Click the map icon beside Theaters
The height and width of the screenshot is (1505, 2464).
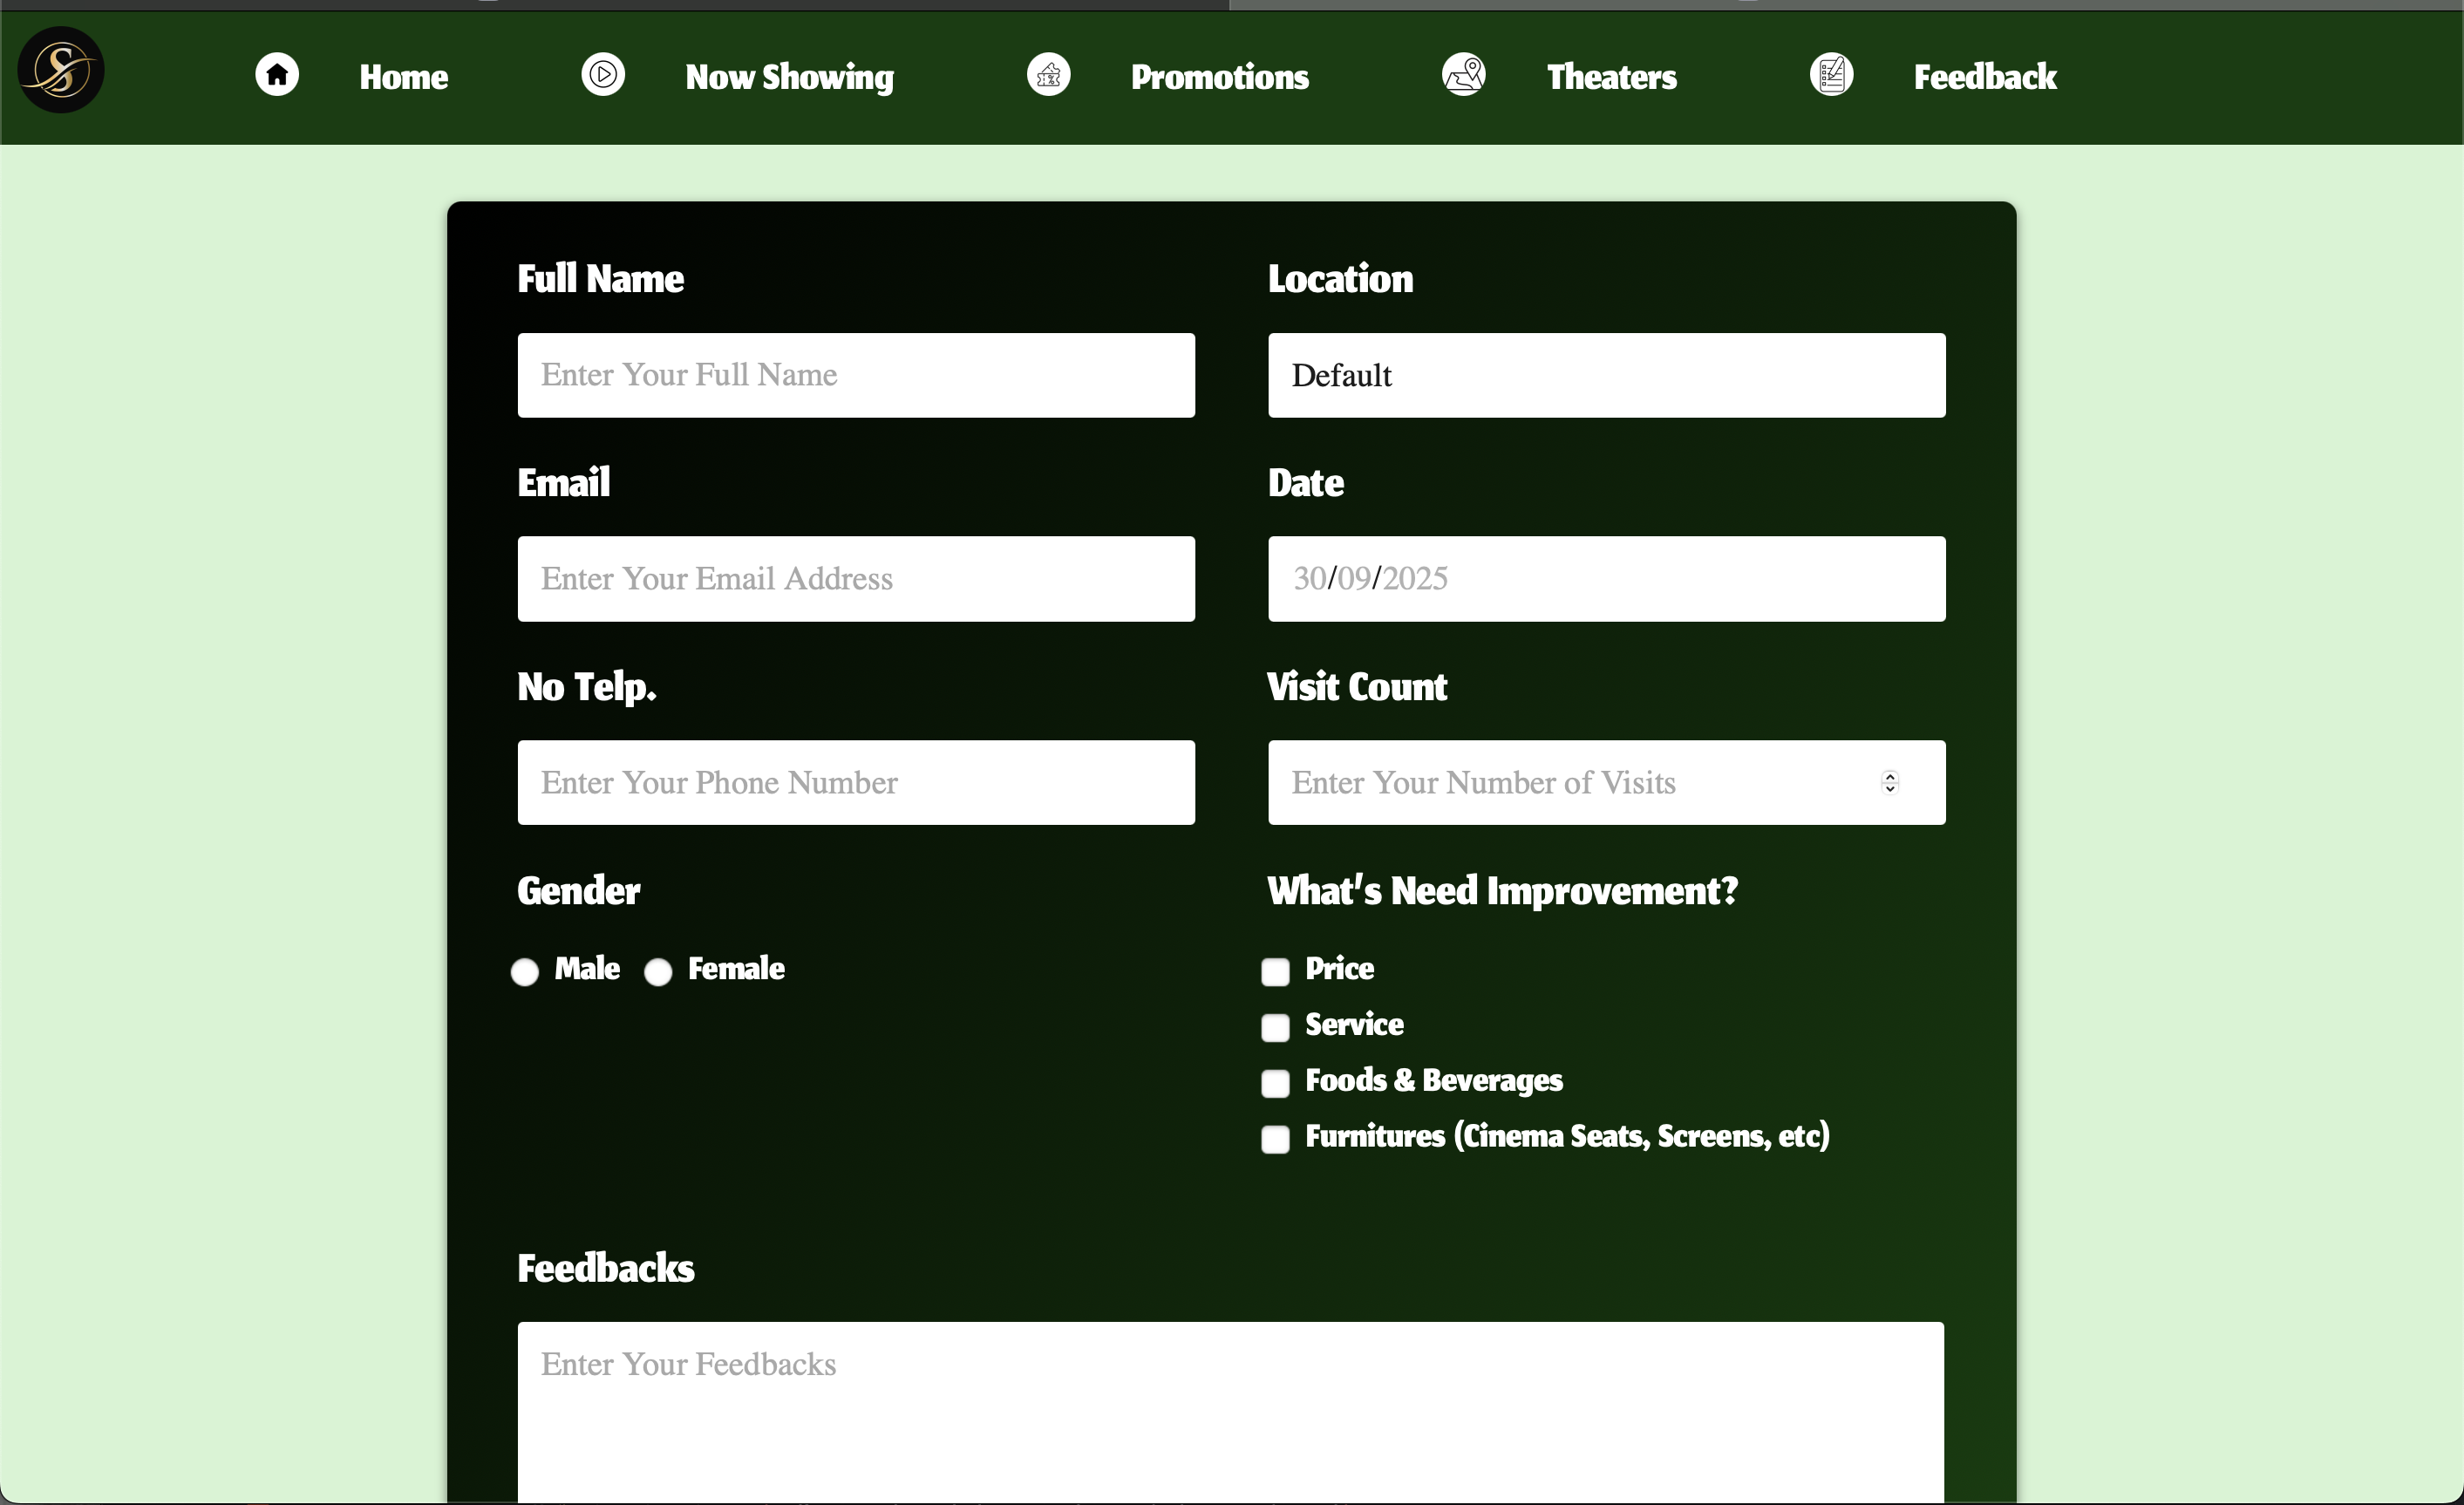click(x=1463, y=74)
